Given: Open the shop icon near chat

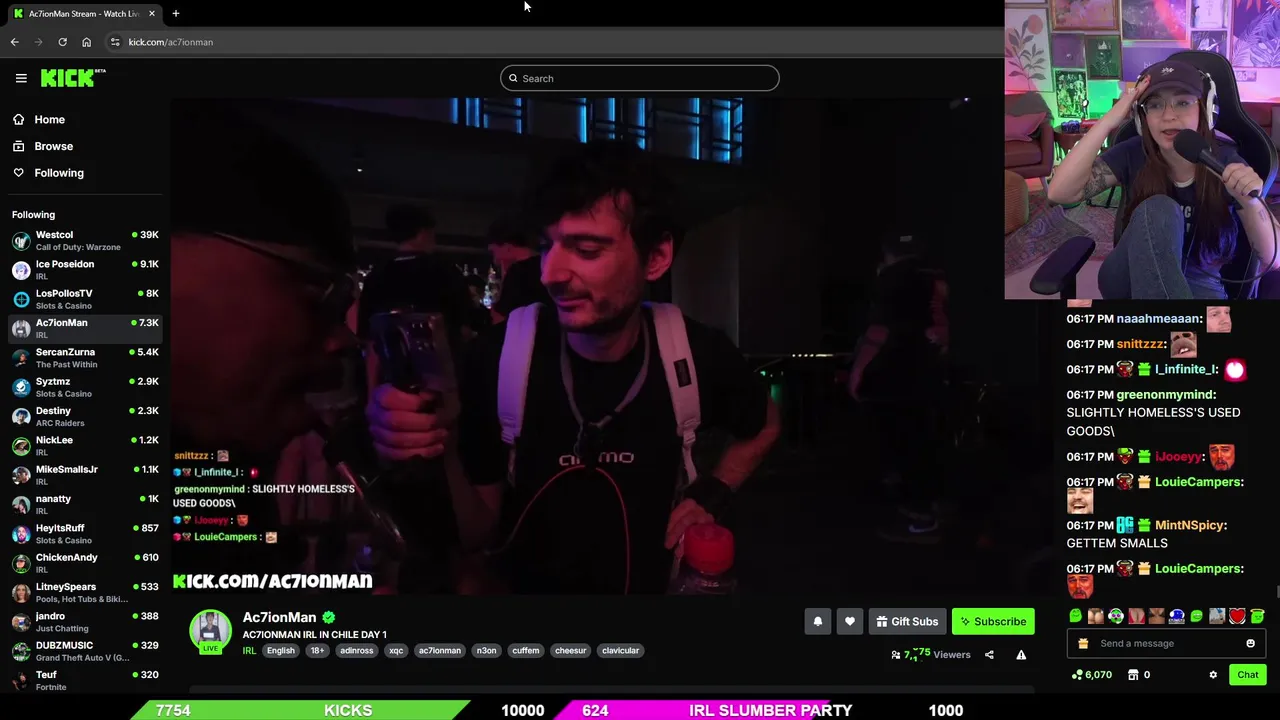Looking at the screenshot, I should tap(1133, 675).
